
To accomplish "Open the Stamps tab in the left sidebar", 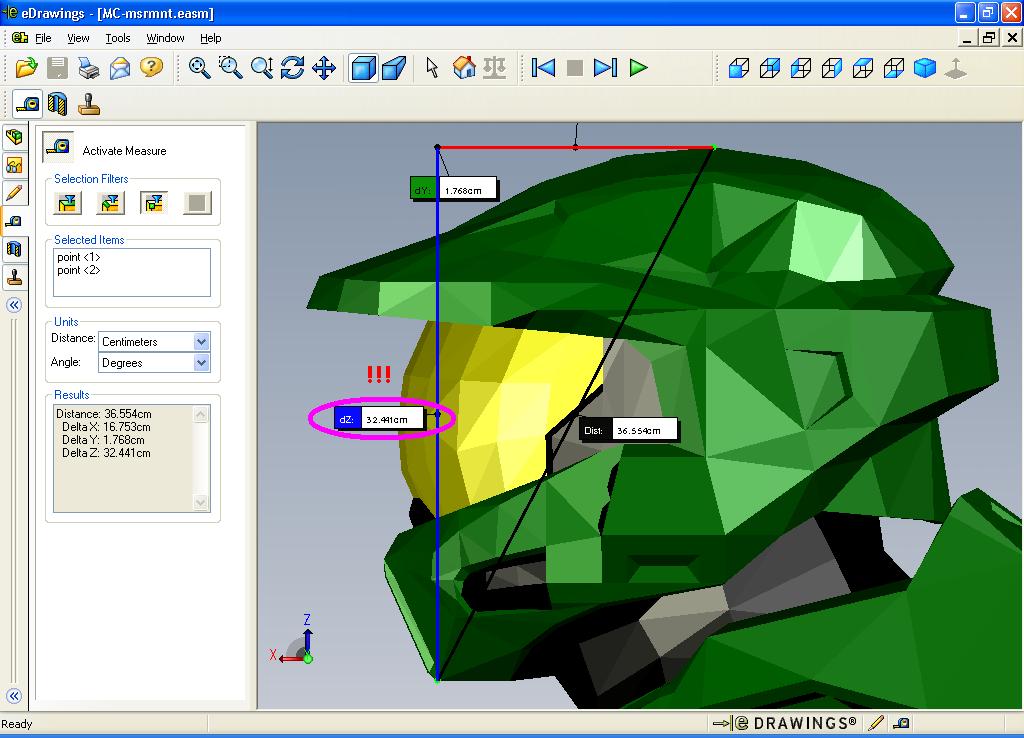I will (x=14, y=278).
